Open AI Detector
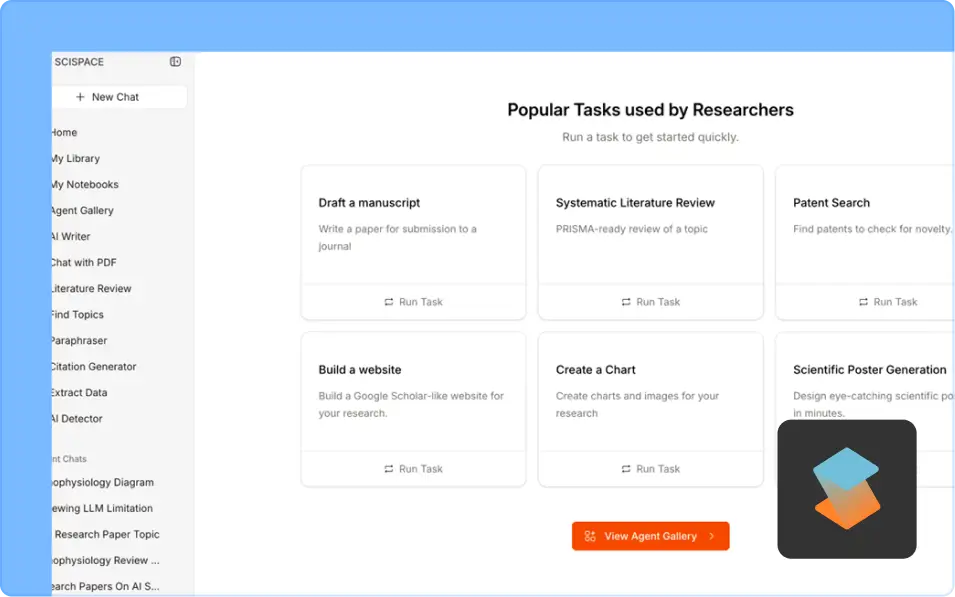Viewport: 955px width, 597px height. click(x=77, y=419)
